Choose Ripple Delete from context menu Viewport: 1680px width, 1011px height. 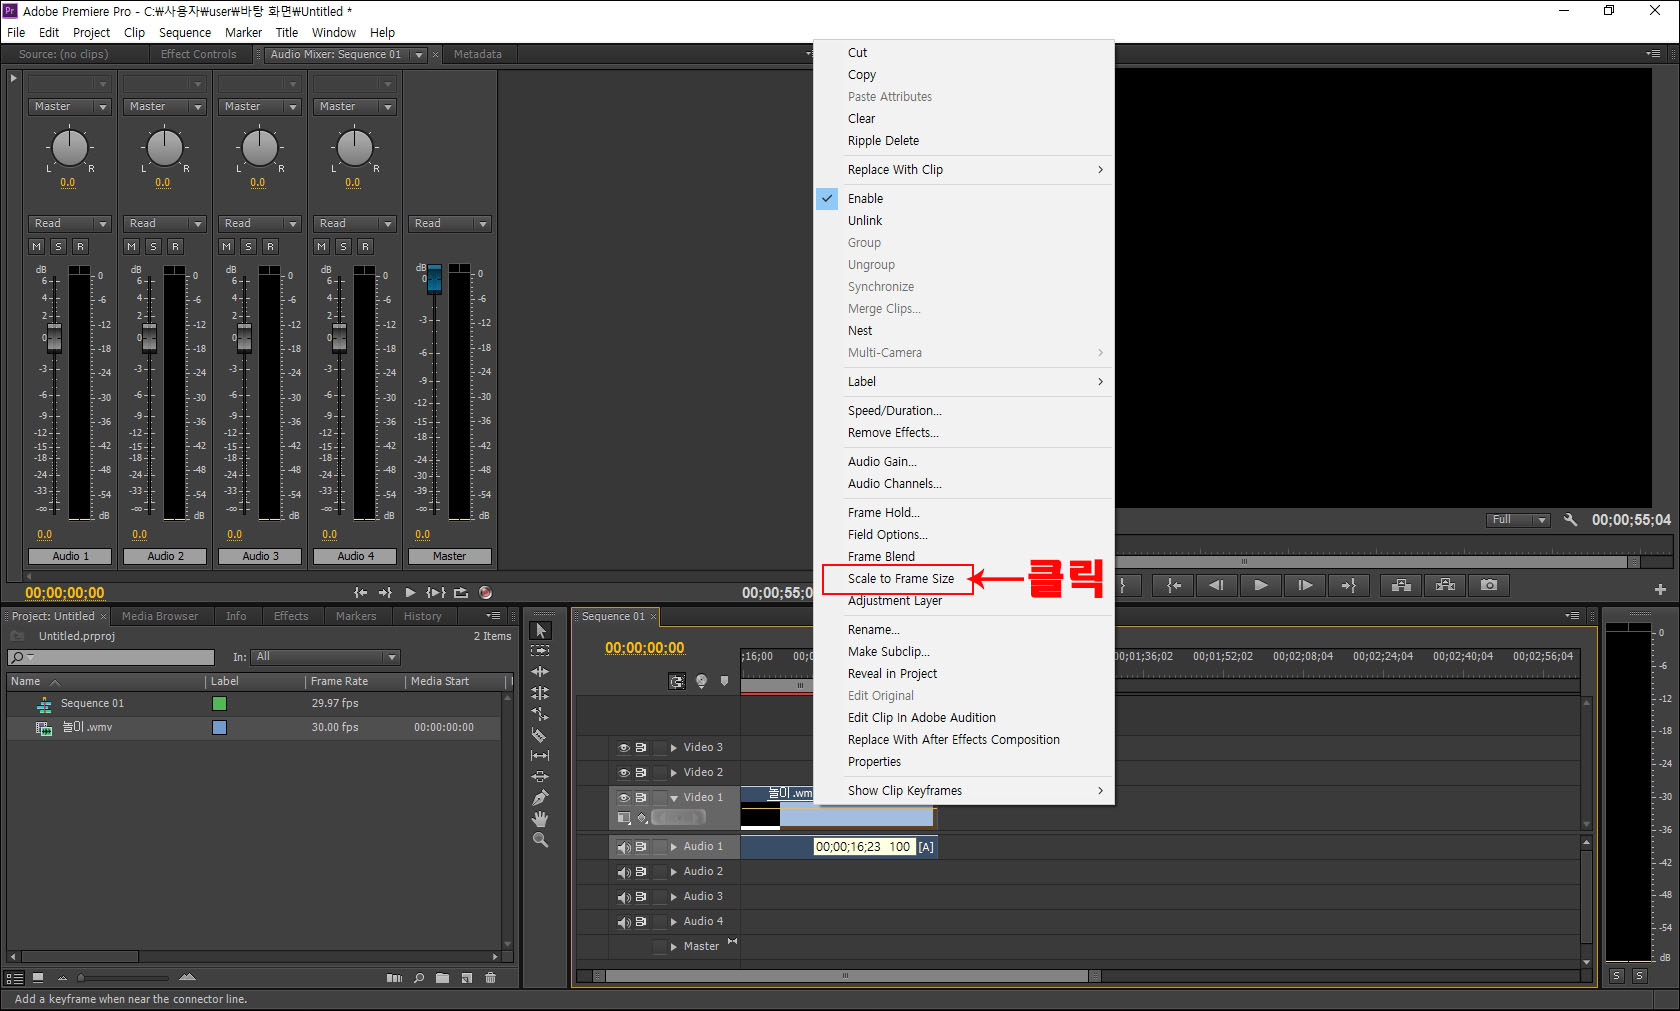(x=883, y=141)
